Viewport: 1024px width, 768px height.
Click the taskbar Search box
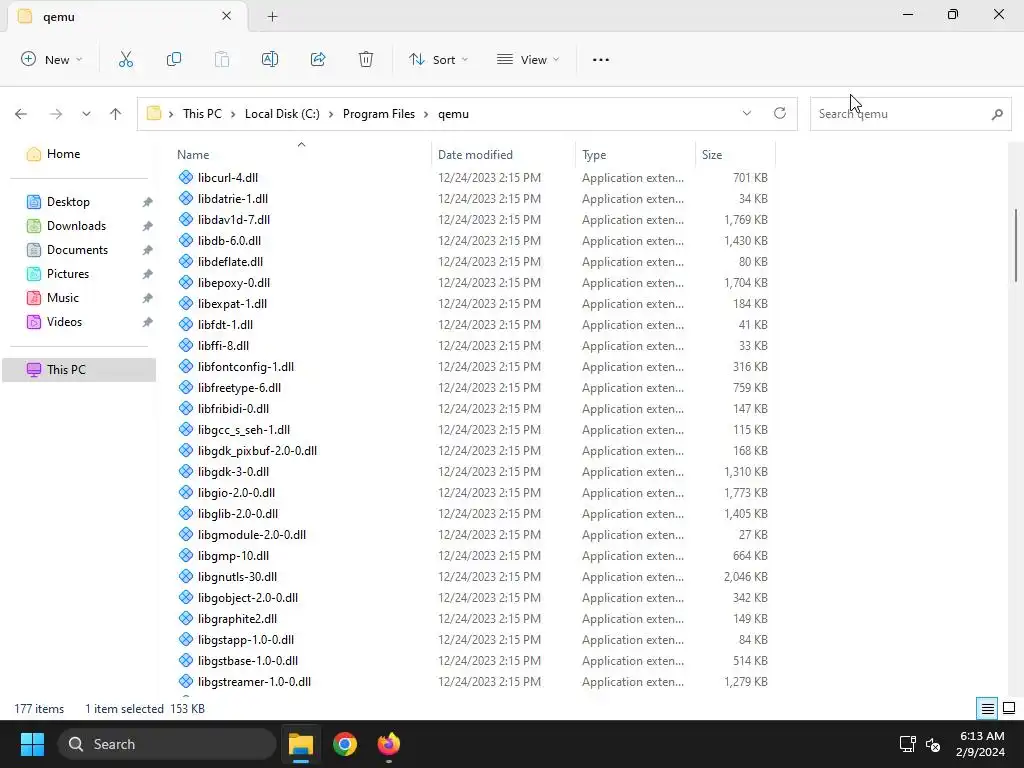click(167, 744)
